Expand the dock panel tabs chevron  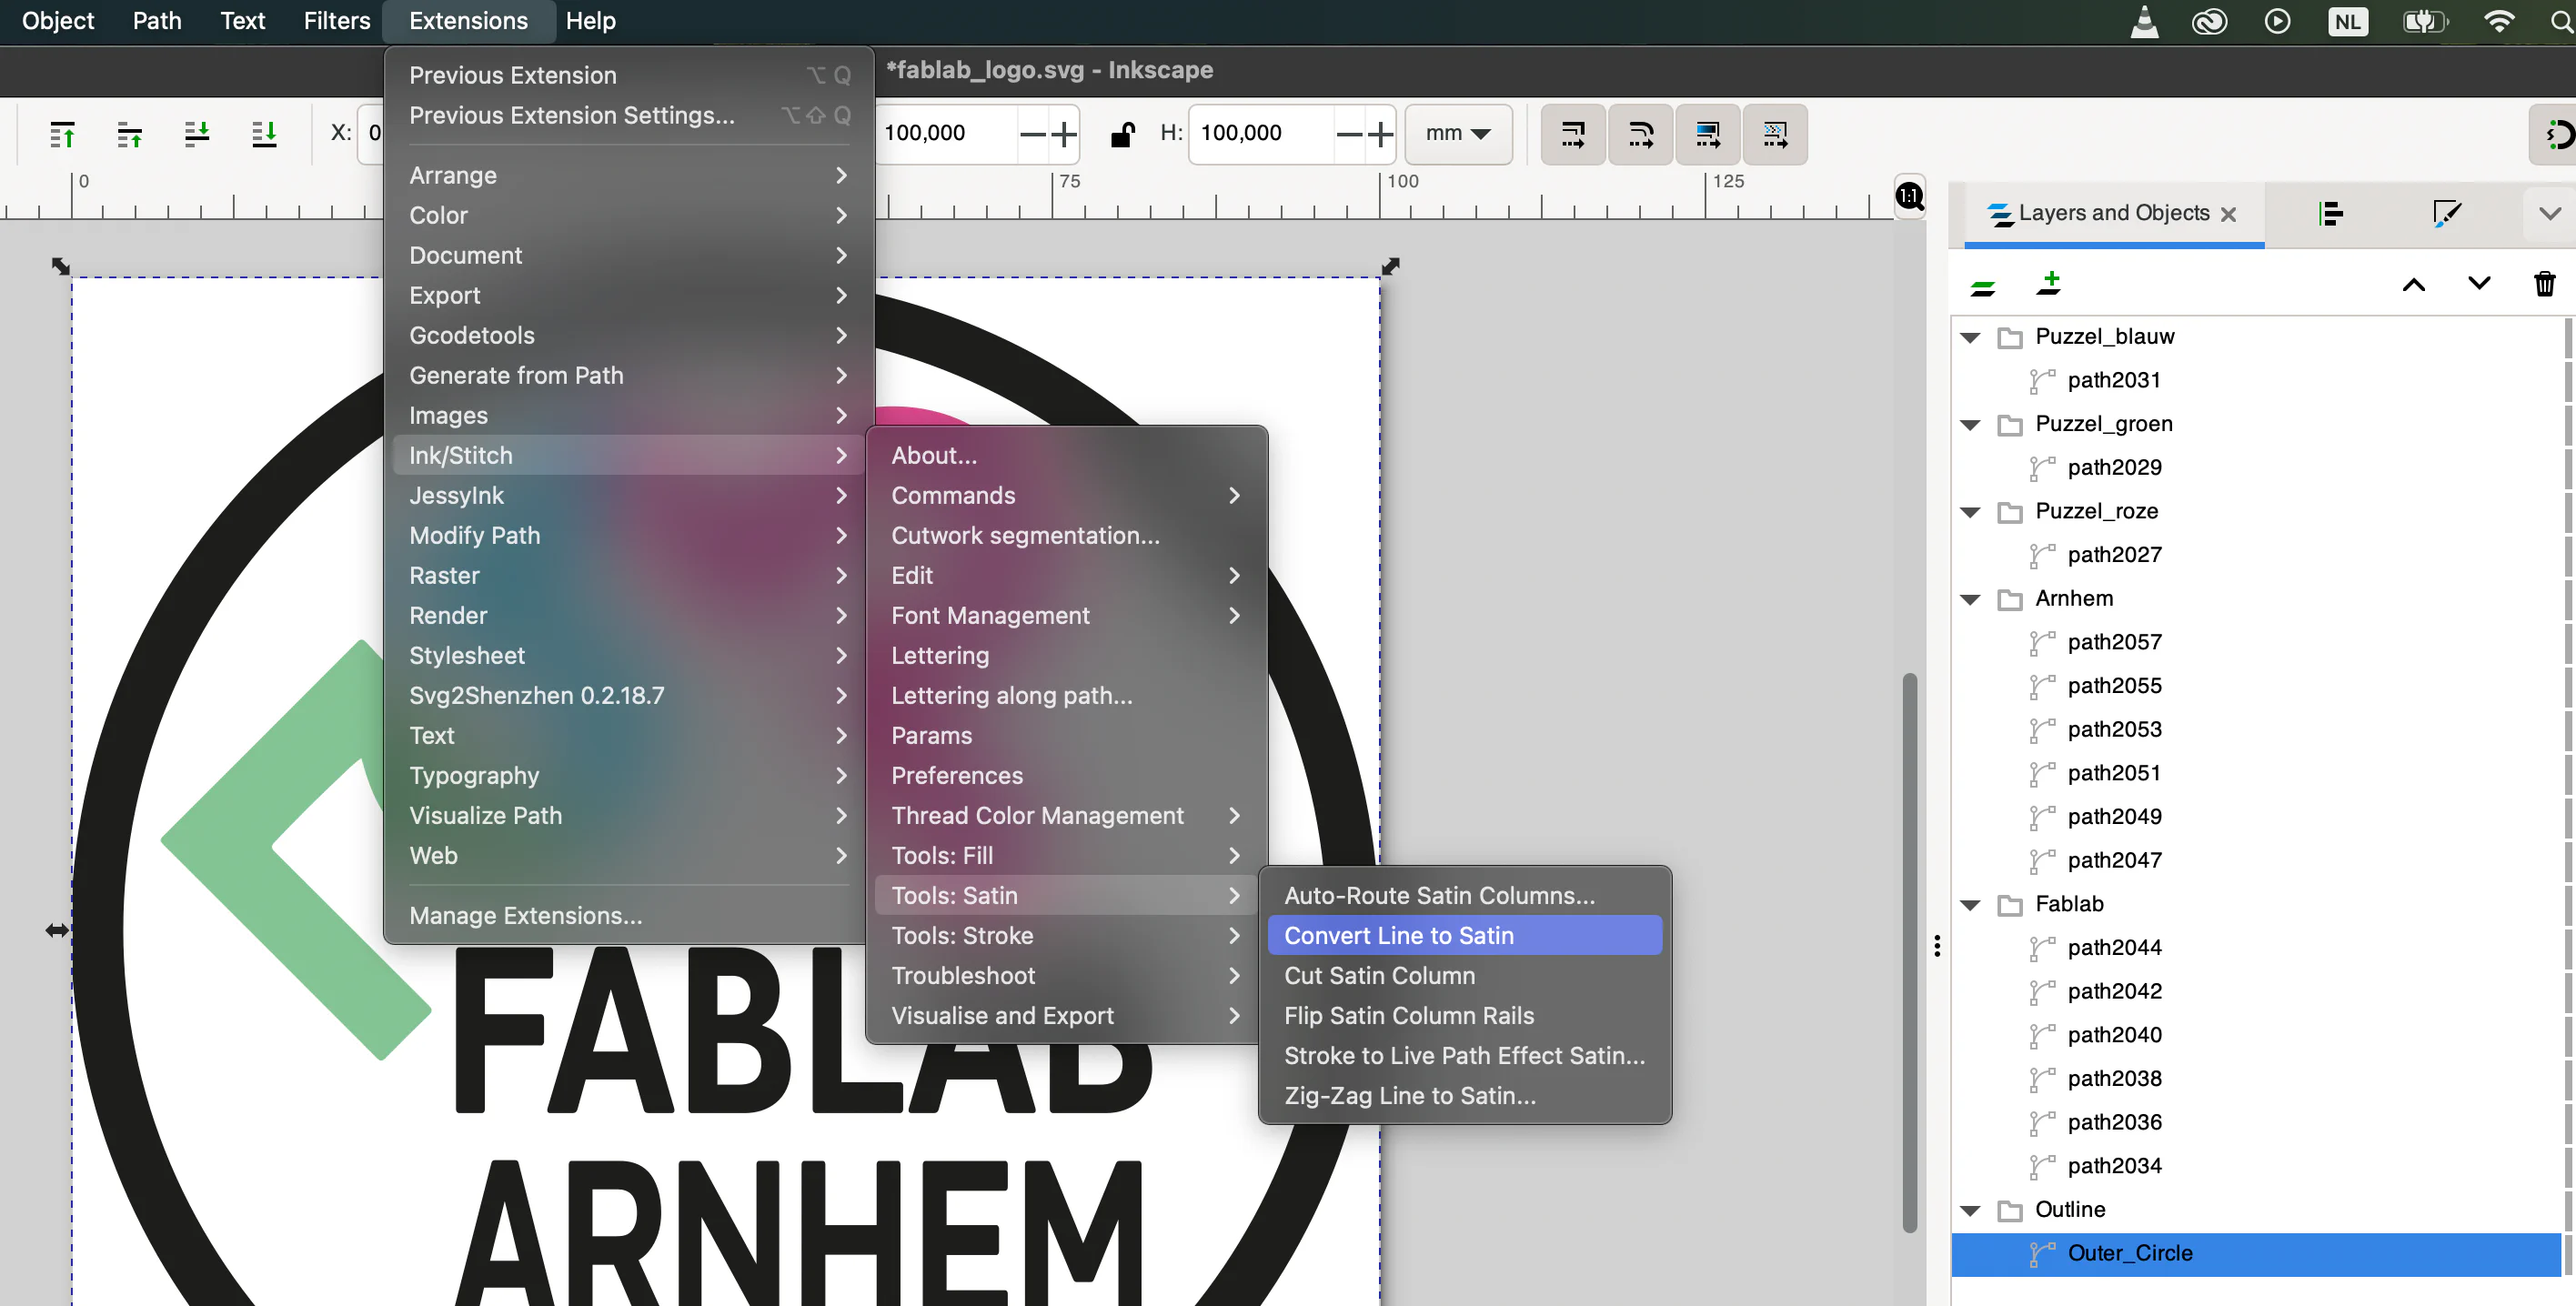coord(2549,213)
